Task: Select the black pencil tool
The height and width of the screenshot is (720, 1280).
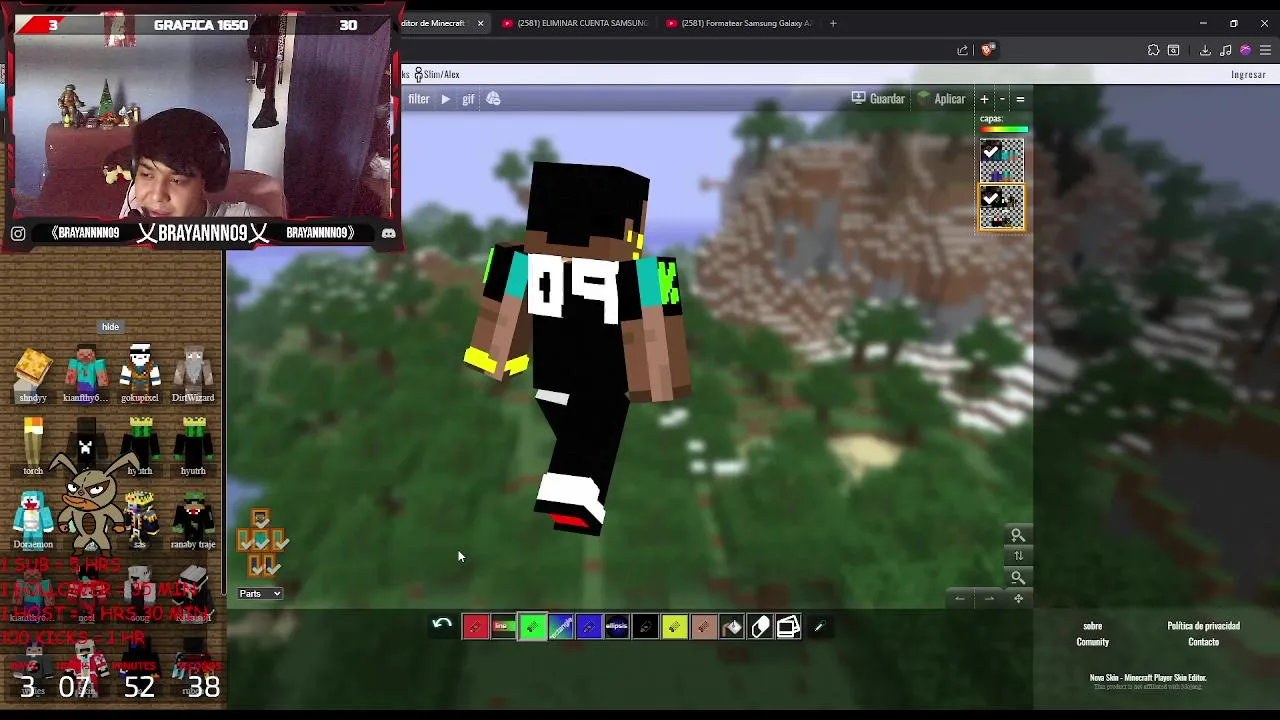Action: (x=645, y=627)
